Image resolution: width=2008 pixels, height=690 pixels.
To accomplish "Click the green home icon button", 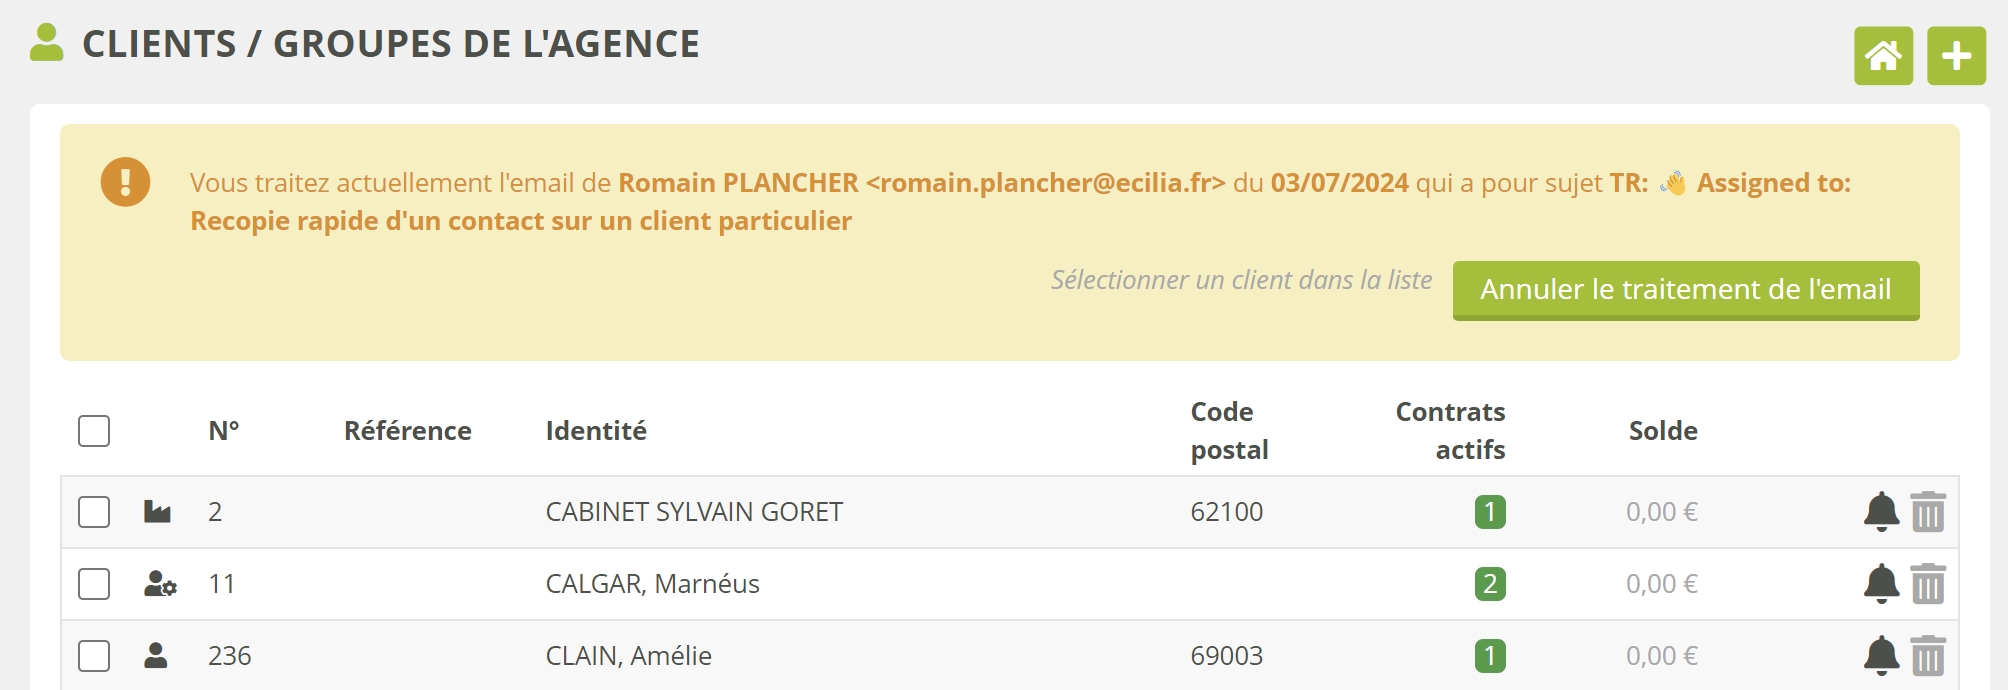I will click(1883, 56).
